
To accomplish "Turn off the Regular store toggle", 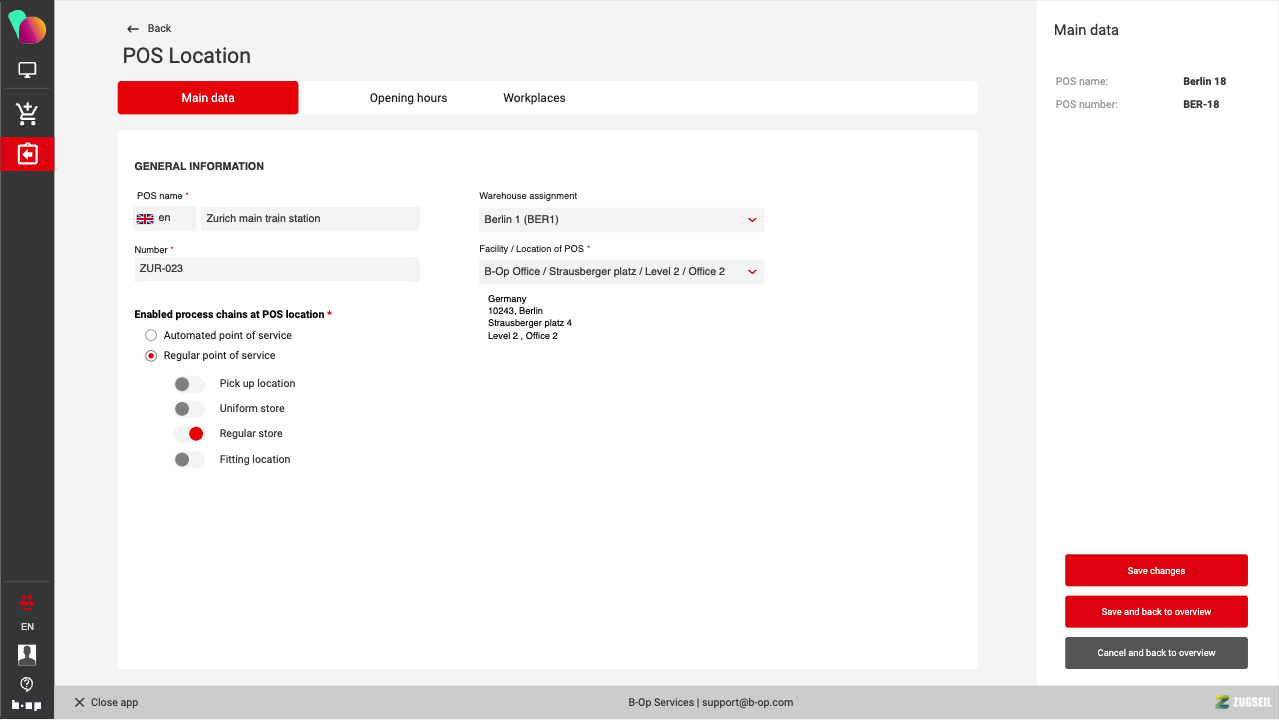I will click(189, 434).
